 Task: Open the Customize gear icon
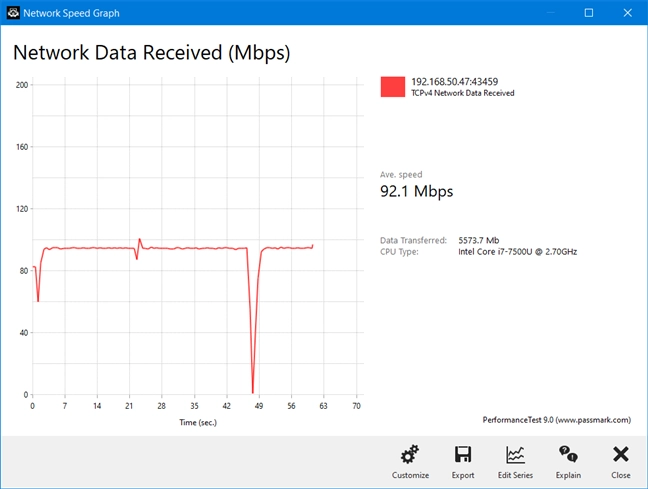click(x=410, y=454)
